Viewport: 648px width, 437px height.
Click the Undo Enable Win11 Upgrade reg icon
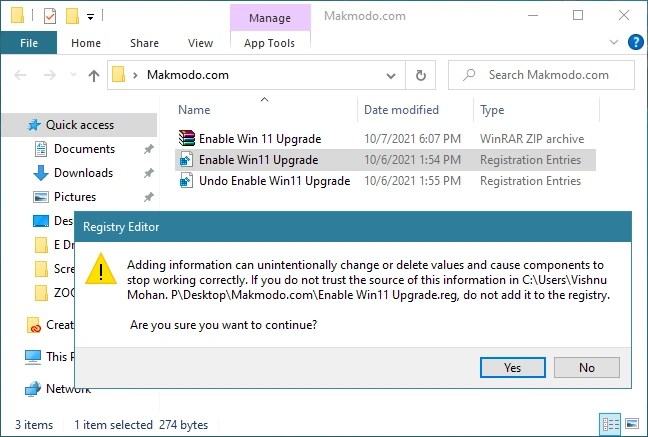coord(186,181)
